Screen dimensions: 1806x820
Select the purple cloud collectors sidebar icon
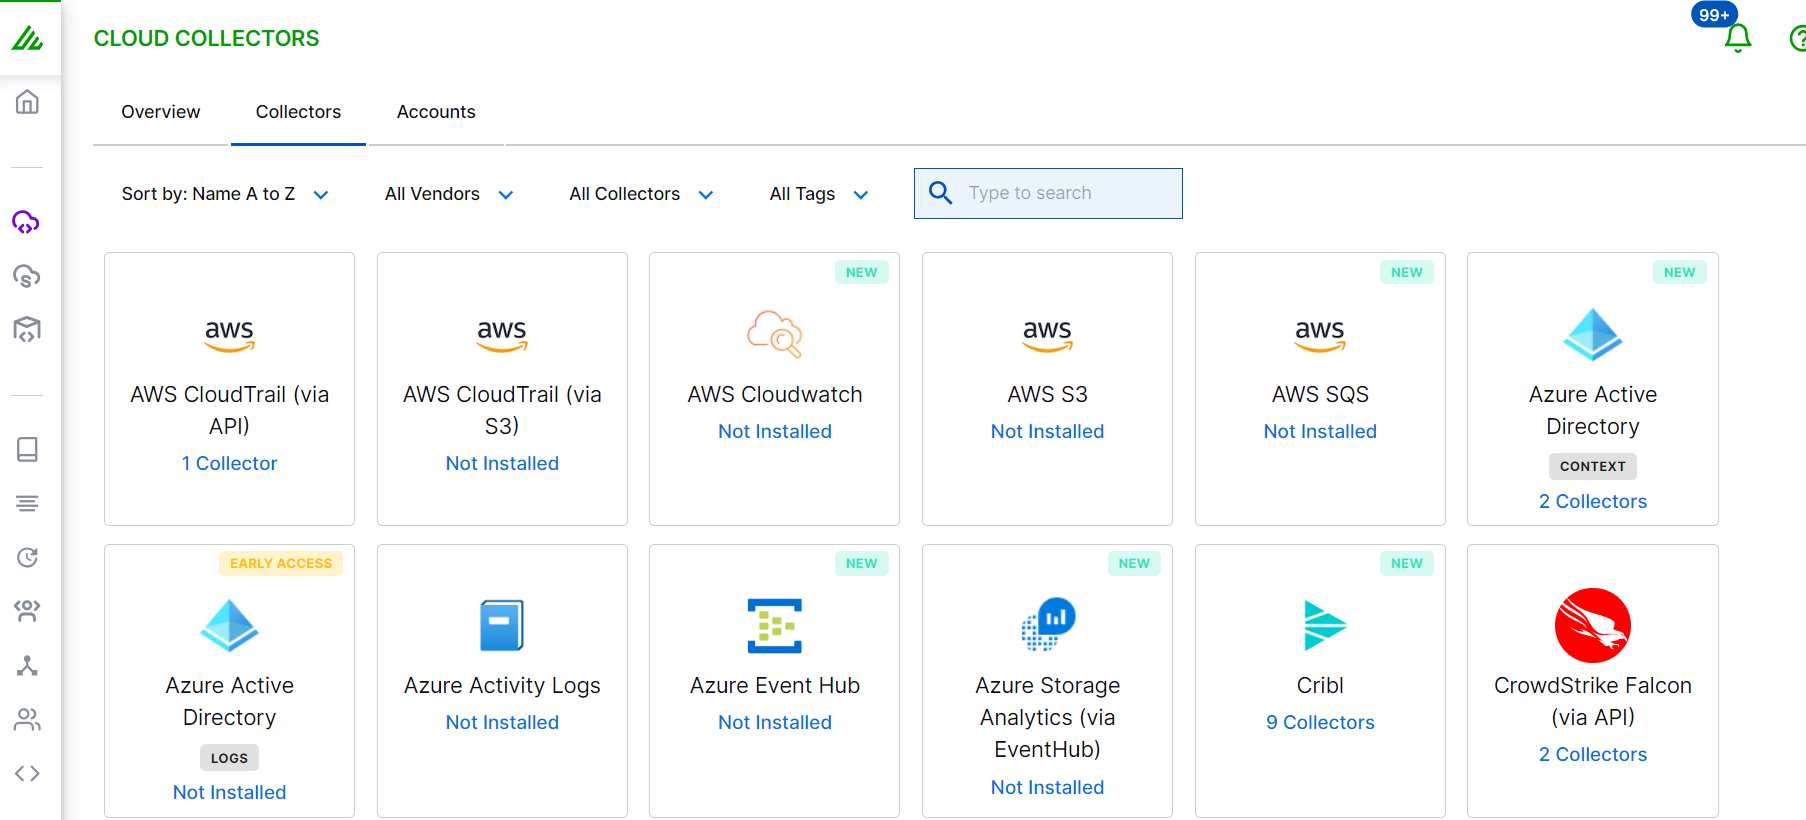pos(27,222)
